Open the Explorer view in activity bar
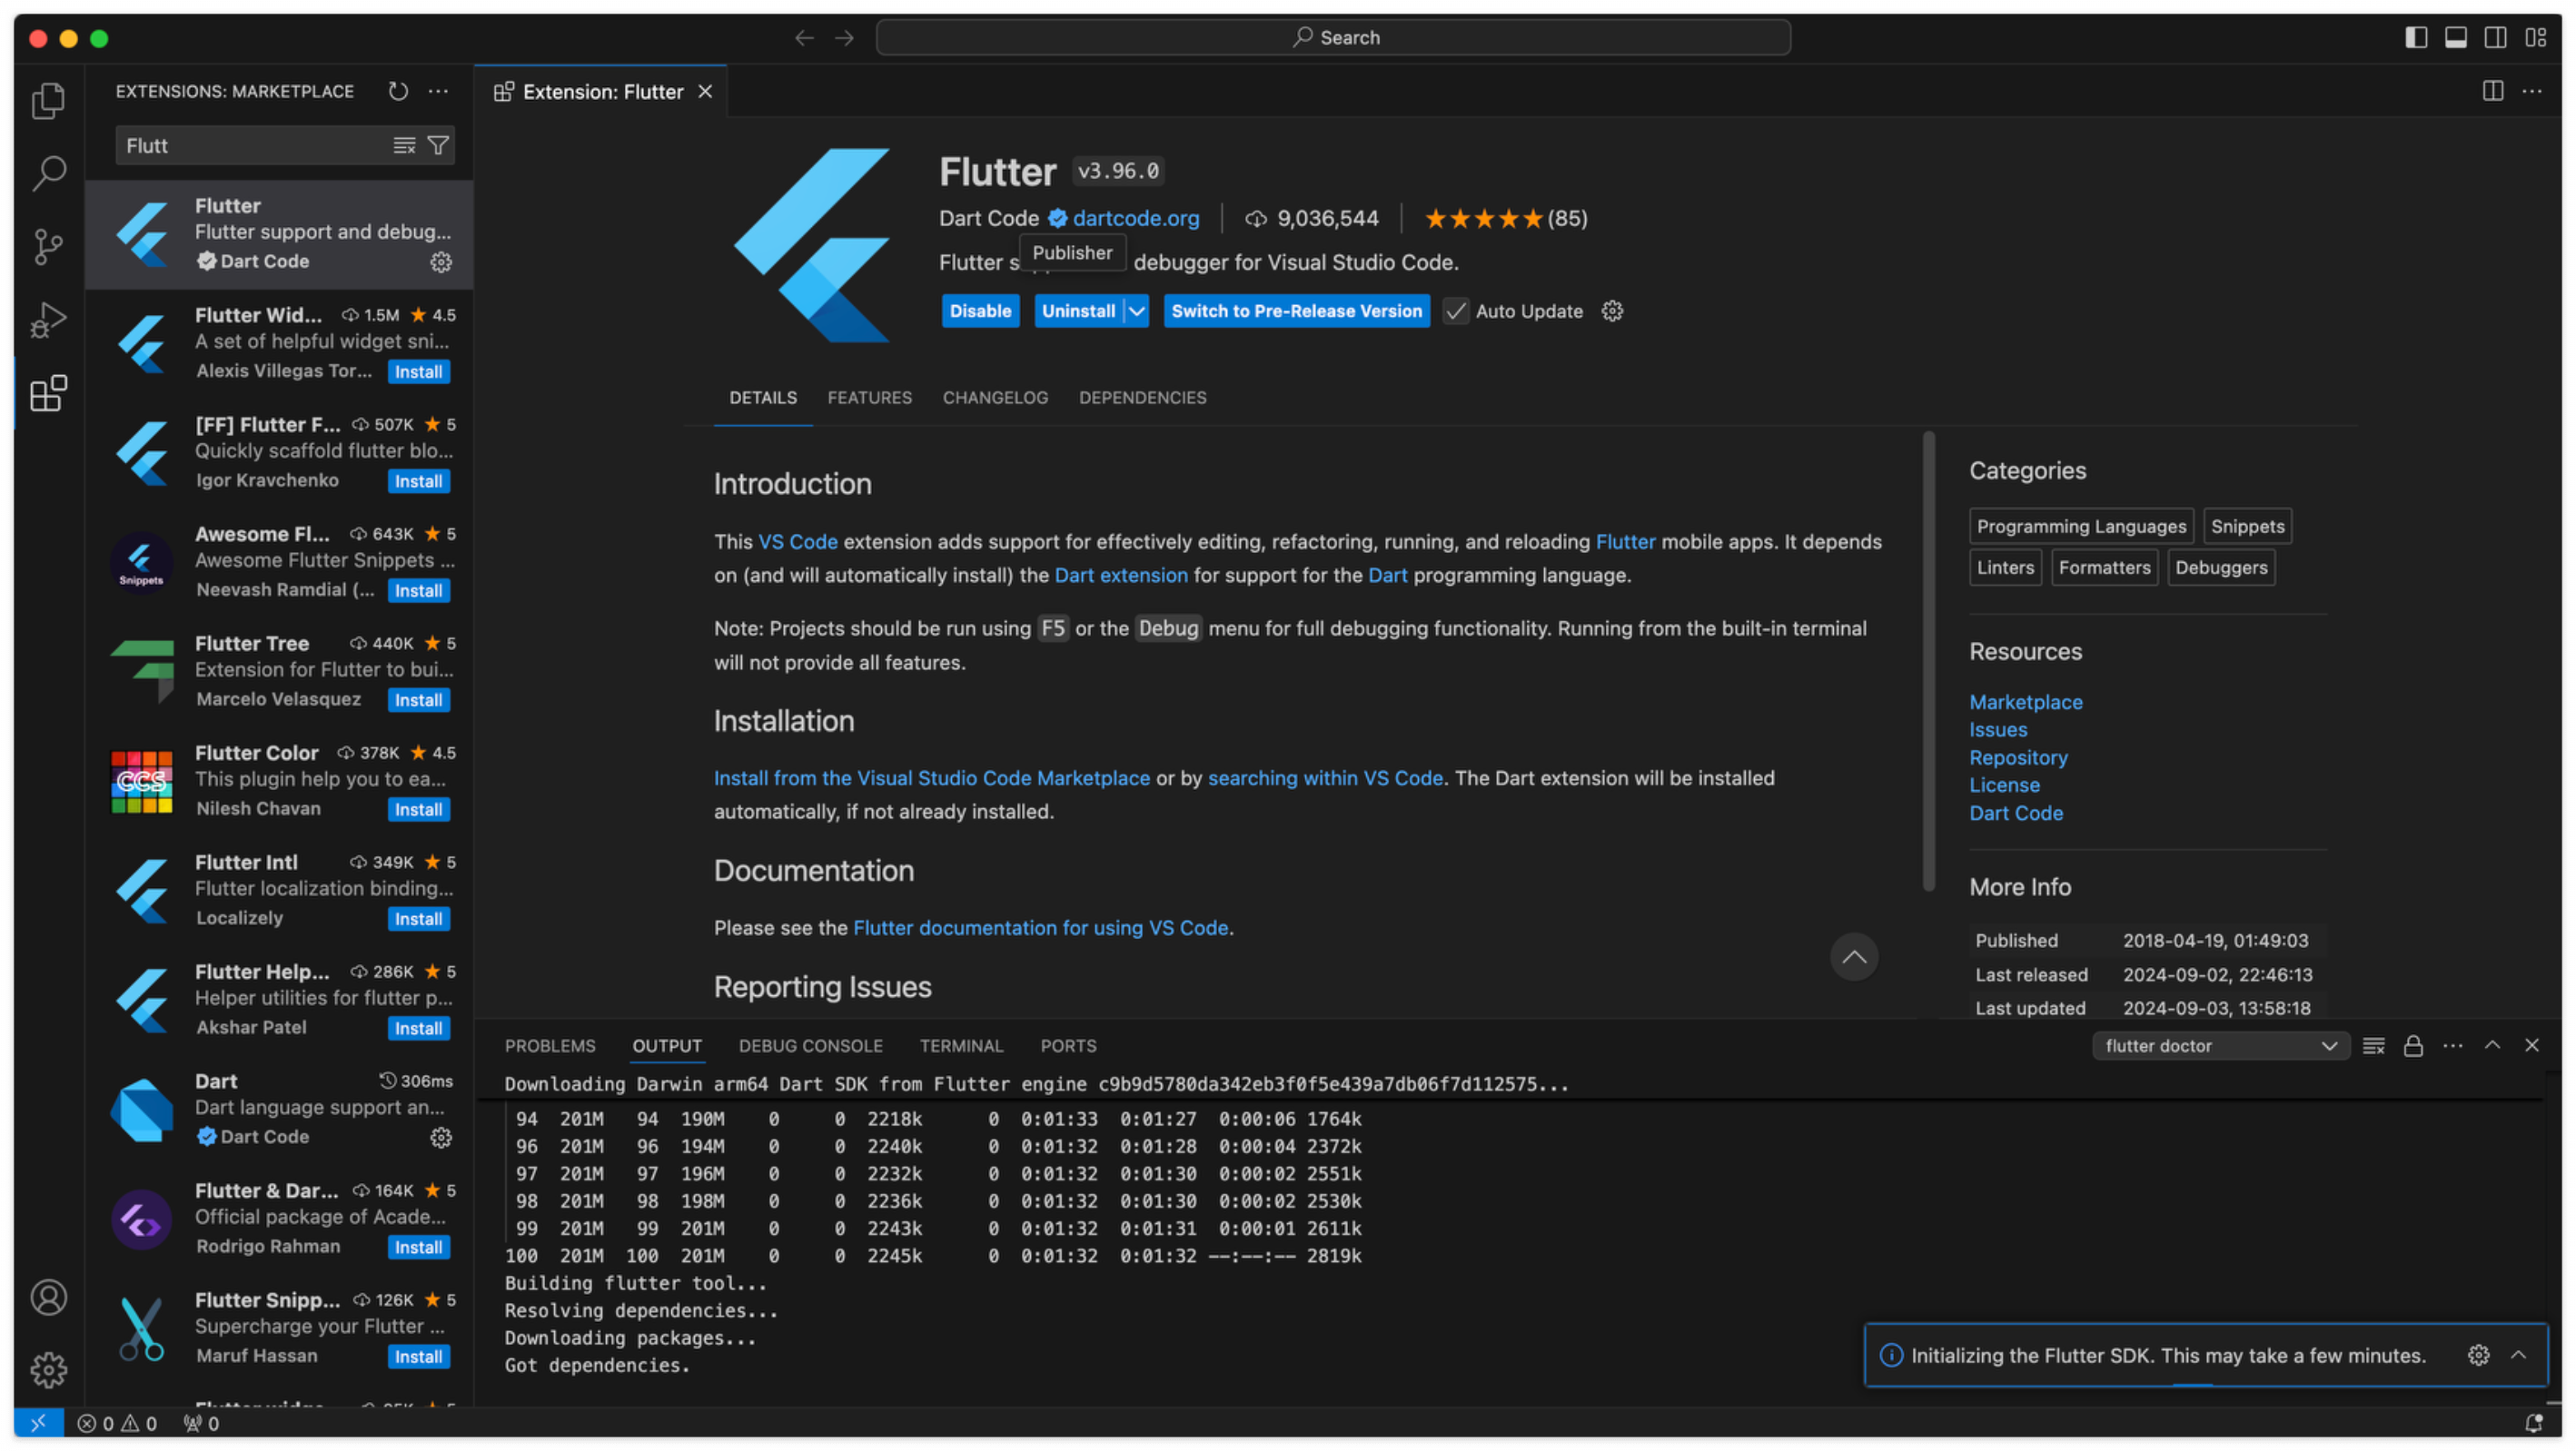The height and width of the screenshot is (1451, 2576). [x=48, y=100]
